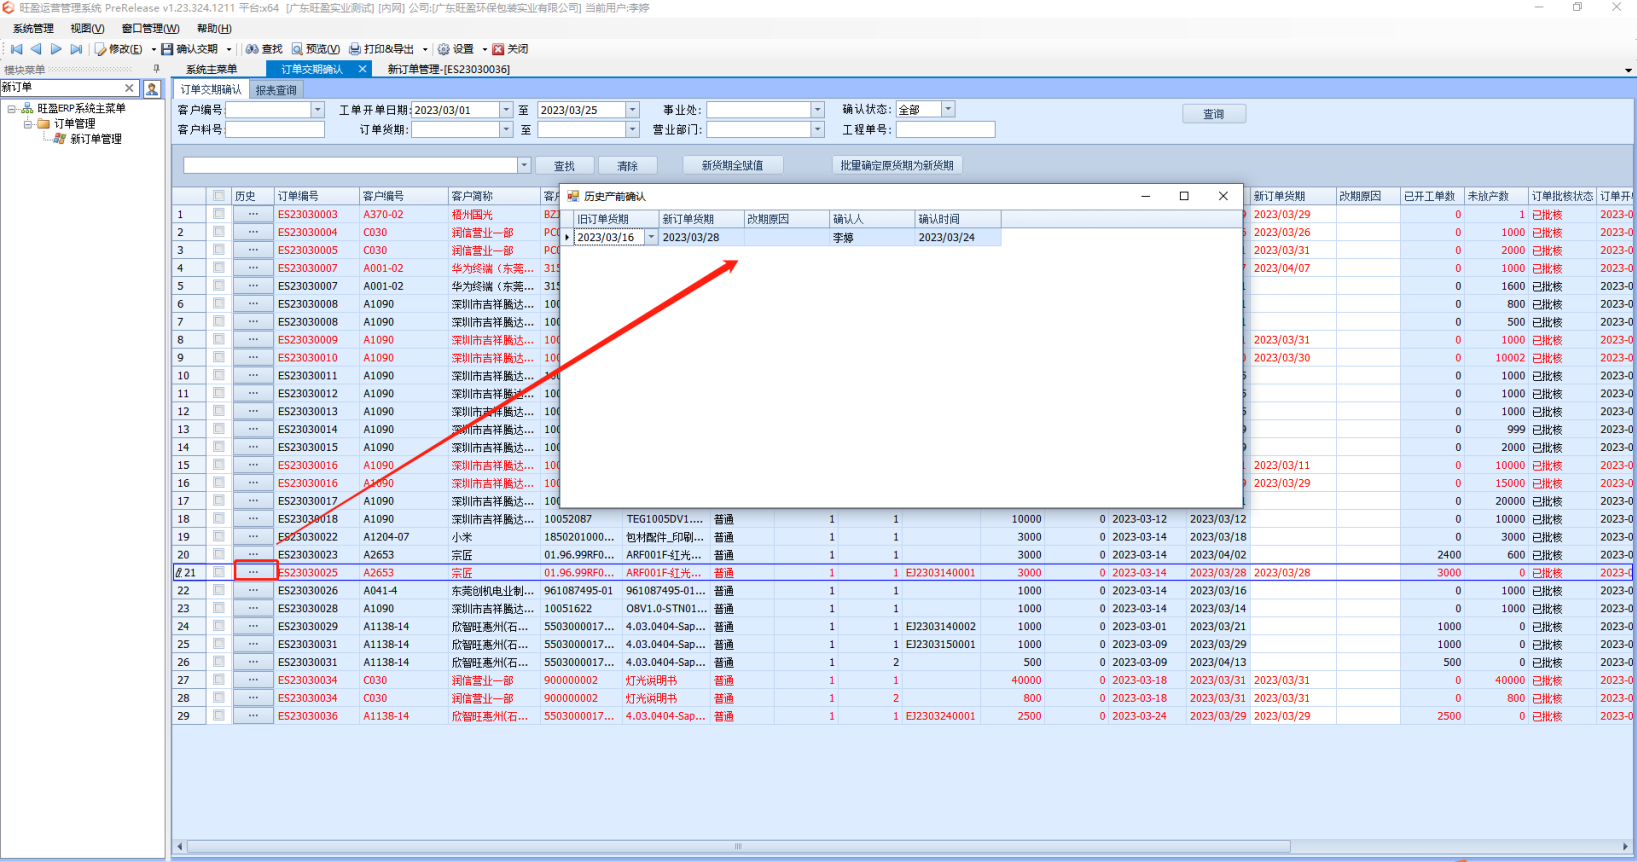1637x862 pixels.
Task: Open the dropdown arrow next to 修改(E)
Action: (x=153, y=49)
